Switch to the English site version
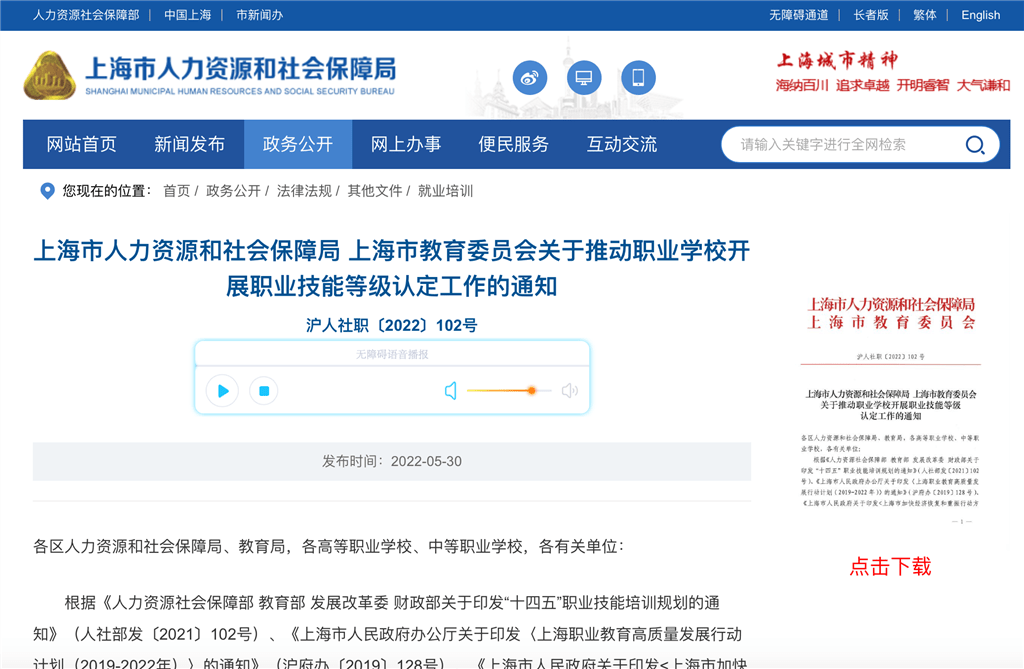 [x=980, y=15]
